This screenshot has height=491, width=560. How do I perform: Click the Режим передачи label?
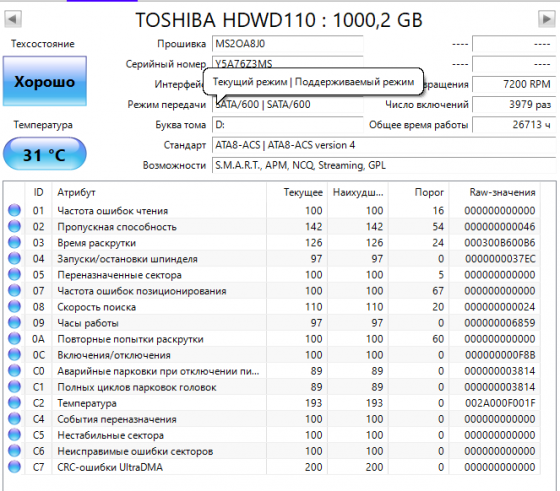point(167,104)
